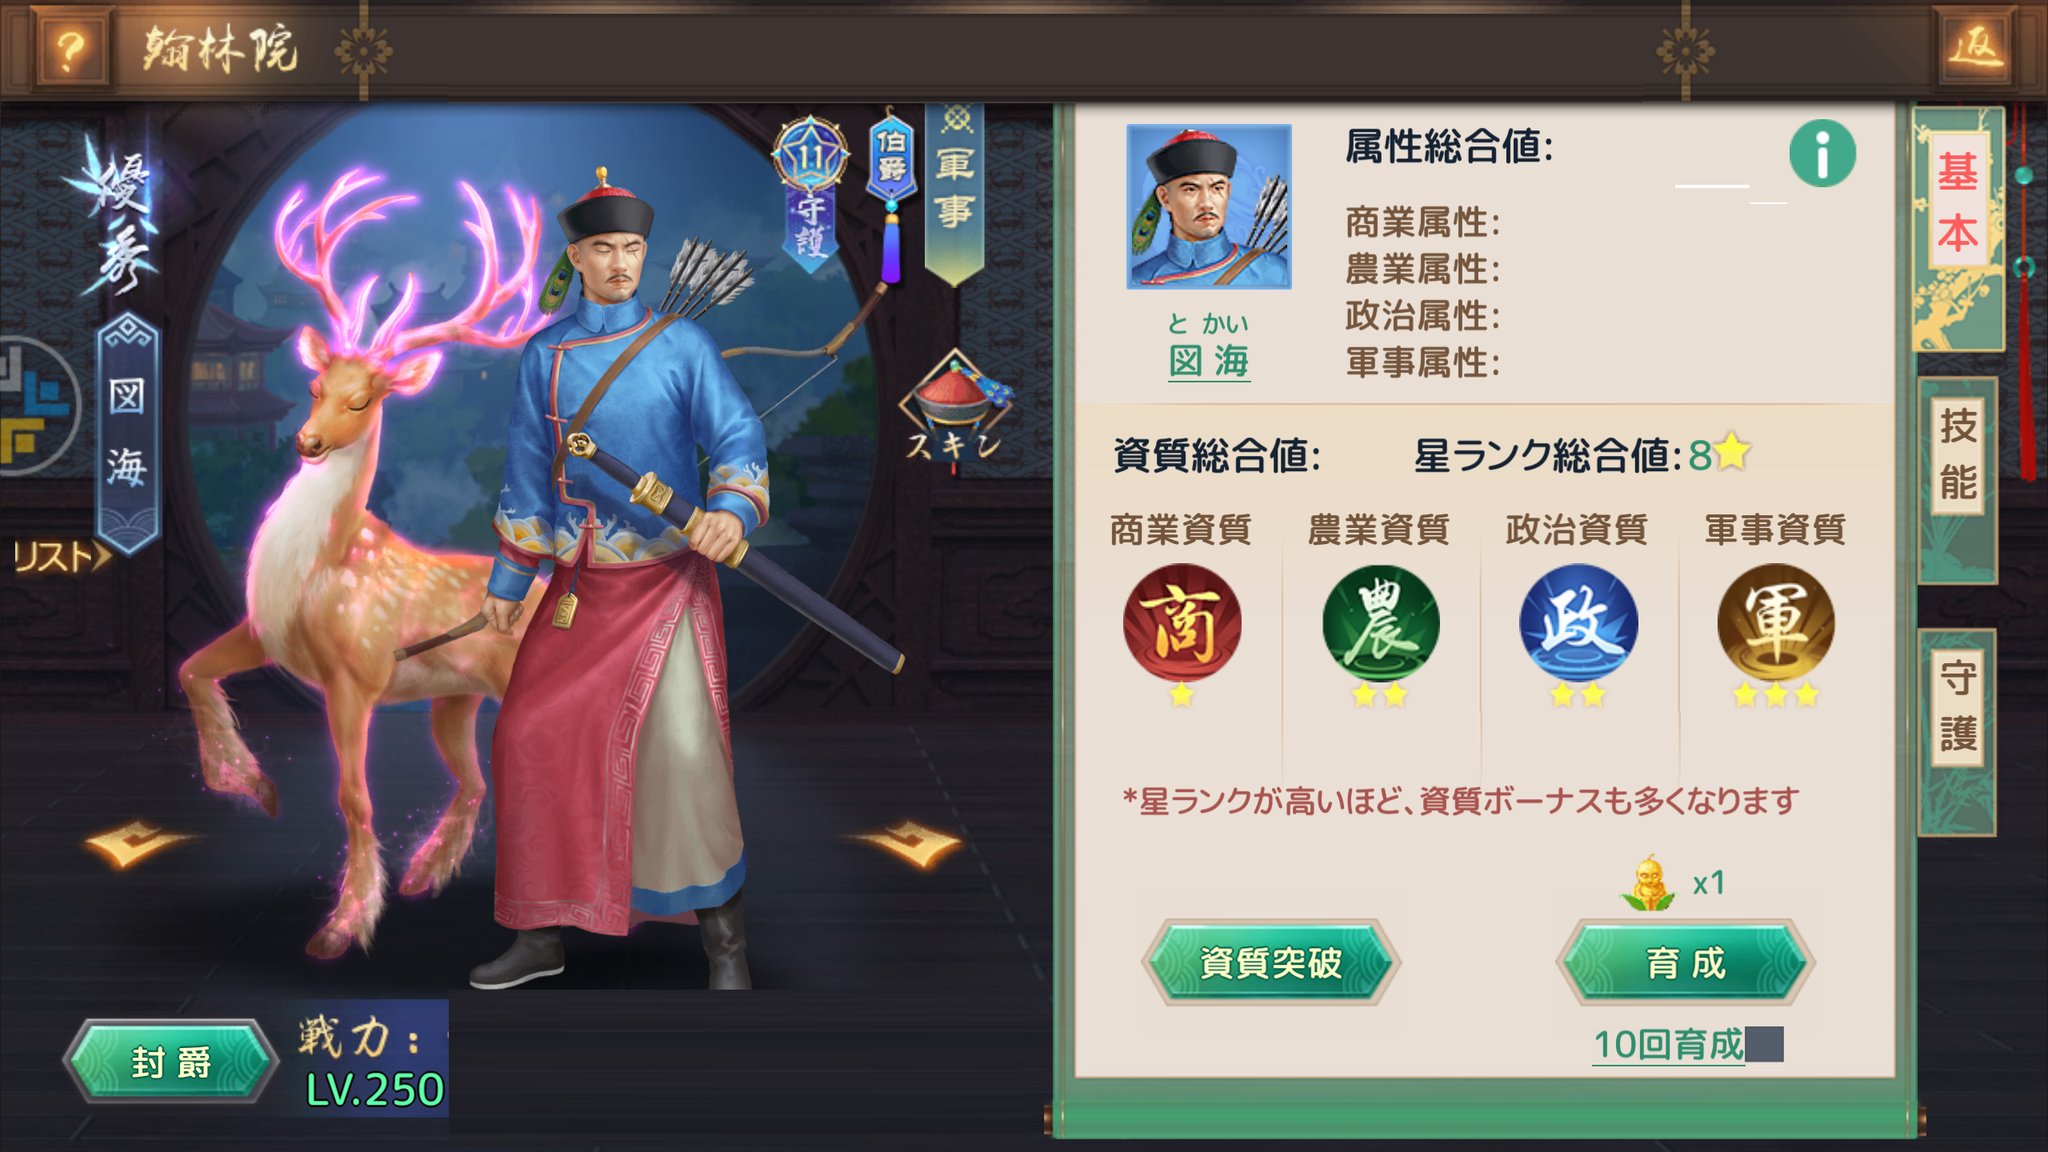Screen dimensions: 2048x1152
Task: Open the question mark help icon
Action: pyautogui.click(x=69, y=49)
